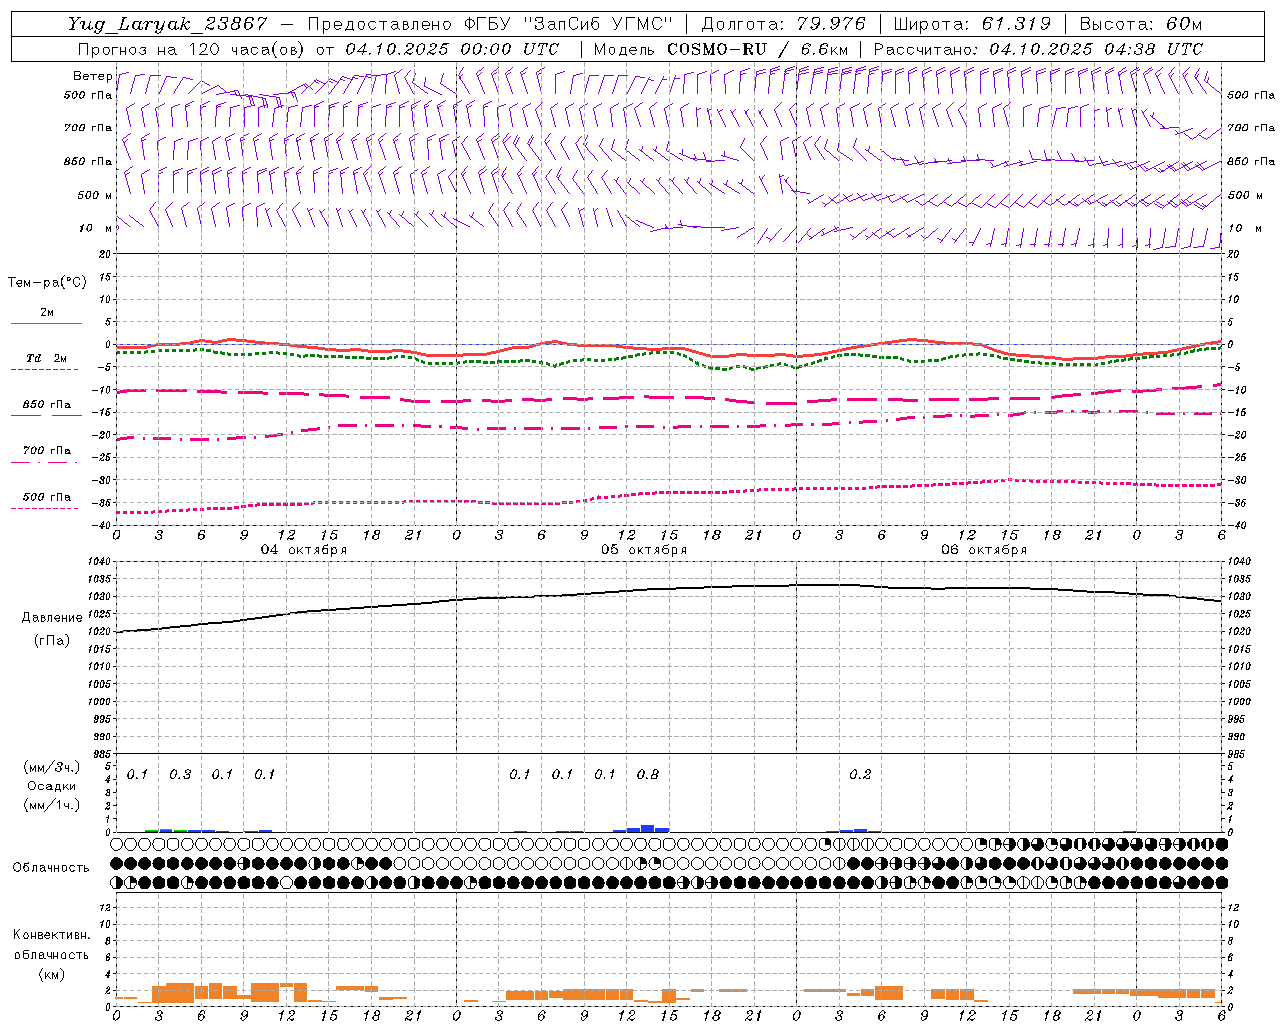Select the forecast start 04.10.2025 00:00 UTC
The width and height of the screenshot is (1280, 1024).
tap(453, 49)
